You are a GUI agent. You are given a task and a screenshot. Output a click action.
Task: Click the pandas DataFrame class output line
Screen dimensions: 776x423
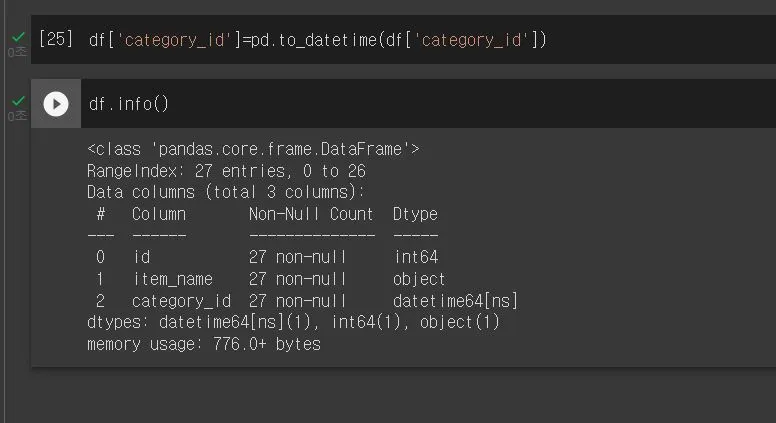[x=253, y=149]
